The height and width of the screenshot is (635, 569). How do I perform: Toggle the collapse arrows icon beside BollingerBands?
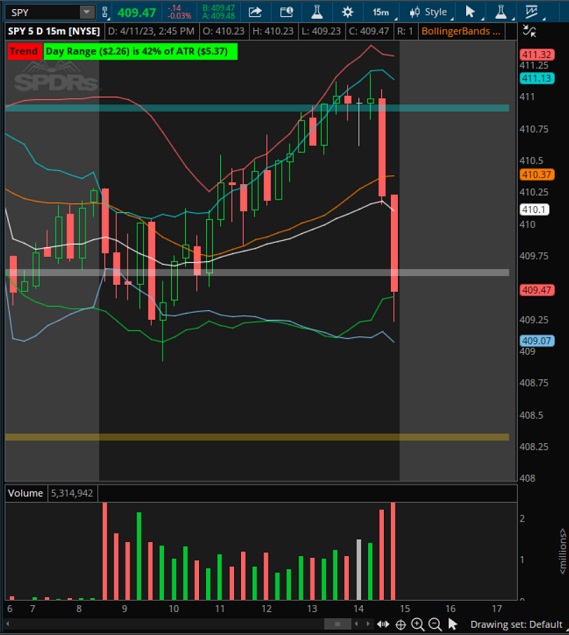529,31
